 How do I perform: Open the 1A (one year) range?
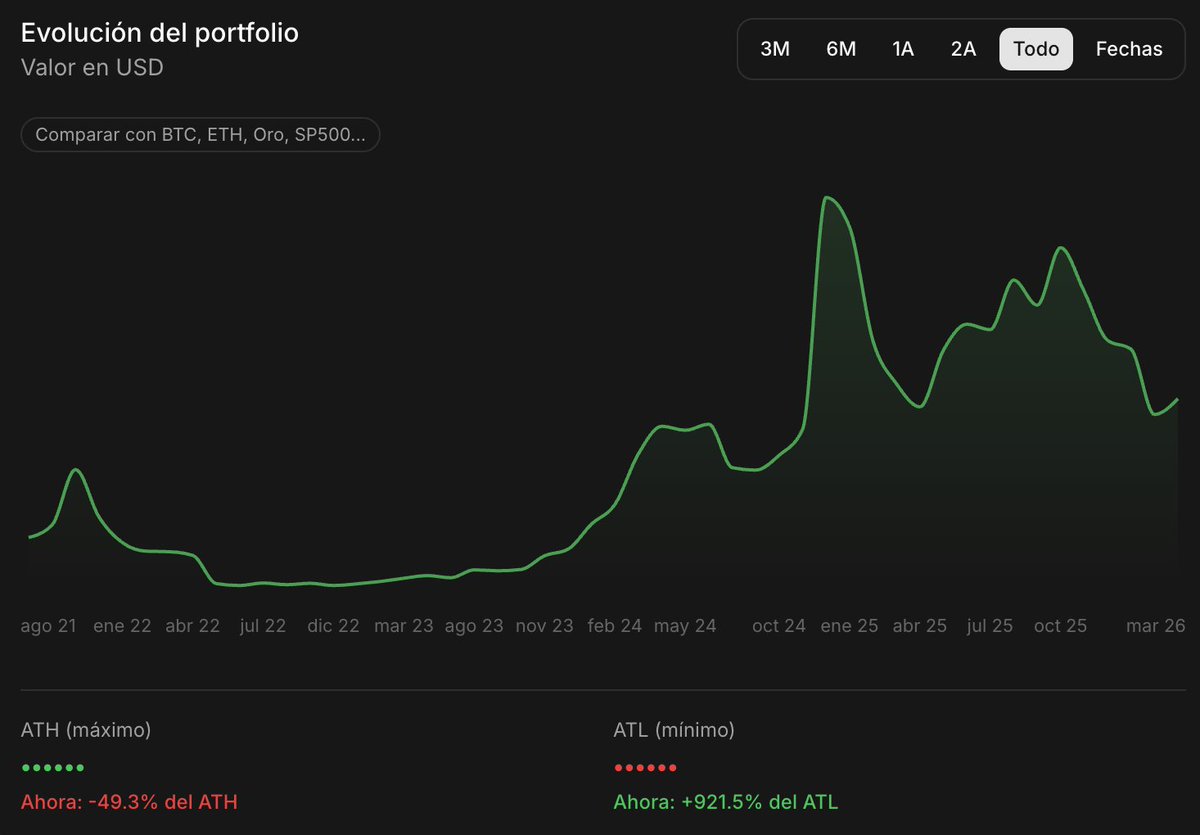coord(902,48)
